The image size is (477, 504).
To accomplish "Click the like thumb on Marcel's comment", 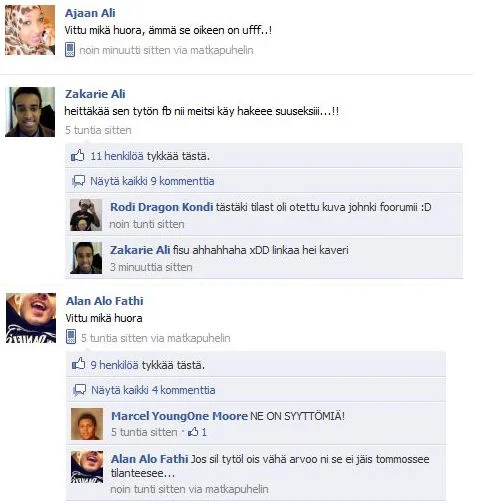I will click(193, 432).
